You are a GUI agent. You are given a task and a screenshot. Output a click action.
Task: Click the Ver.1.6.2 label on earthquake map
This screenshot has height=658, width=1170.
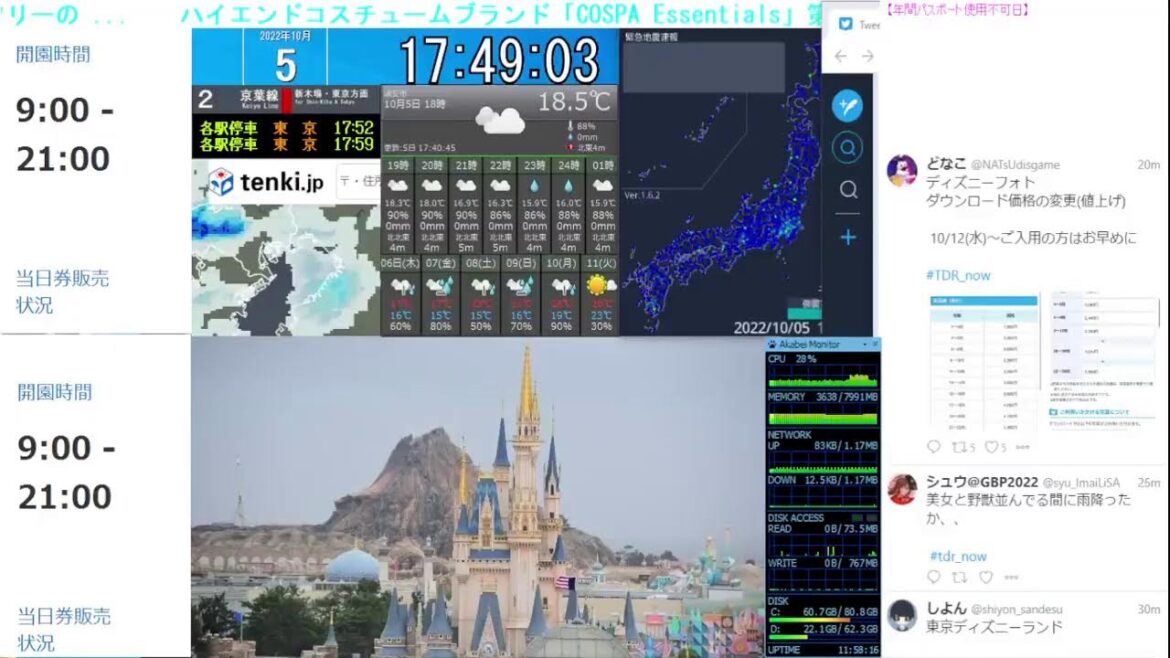pyautogui.click(x=642, y=195)
